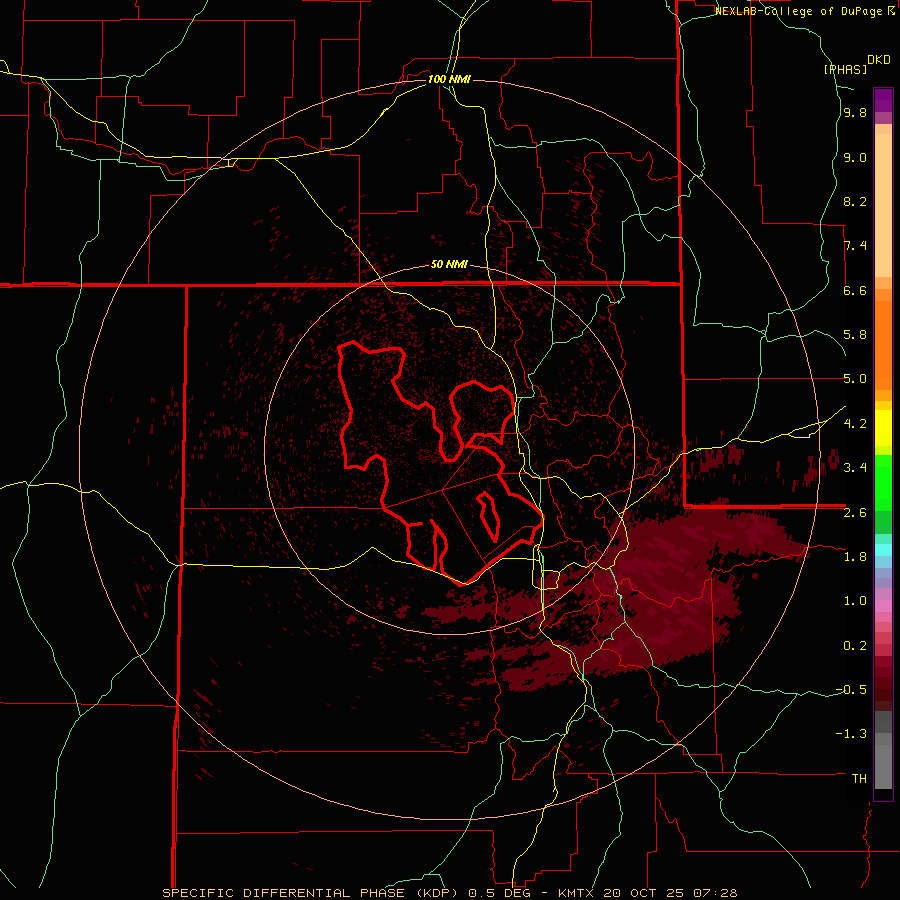Pick the yellow segment of color bar

pyautogui.click(x=883, y=428)
